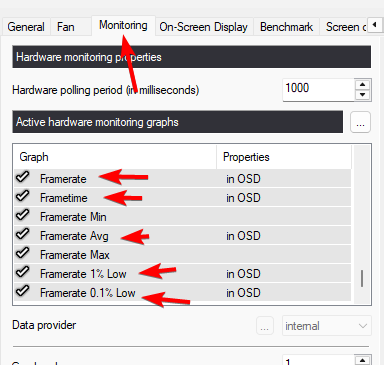Select the Framerate Avg row label
The width and height of the screenshot is (384, 365).
point(74,236)
